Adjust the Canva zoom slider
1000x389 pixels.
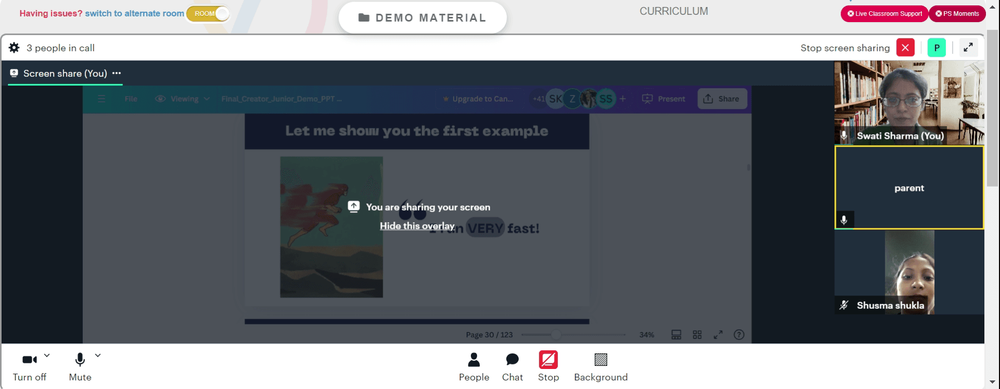(x=556, y=334)
